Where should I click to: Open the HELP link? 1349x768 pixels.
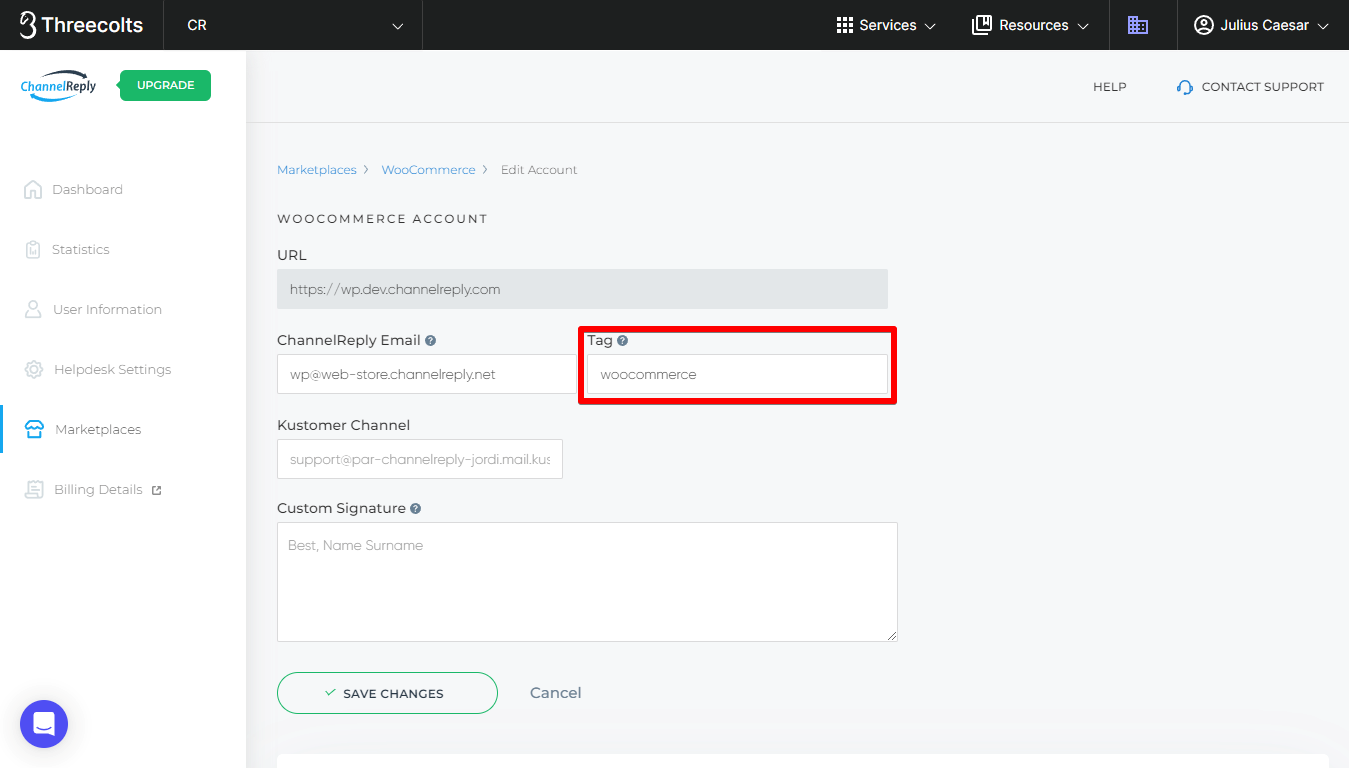(x=1109, y=87)
